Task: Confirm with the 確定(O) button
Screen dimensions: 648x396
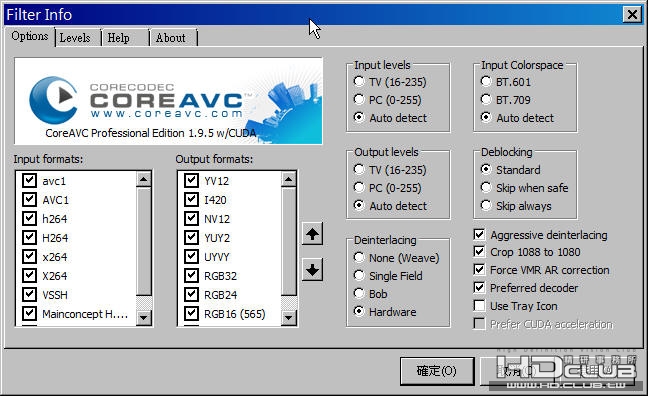Action: point(437,371)
